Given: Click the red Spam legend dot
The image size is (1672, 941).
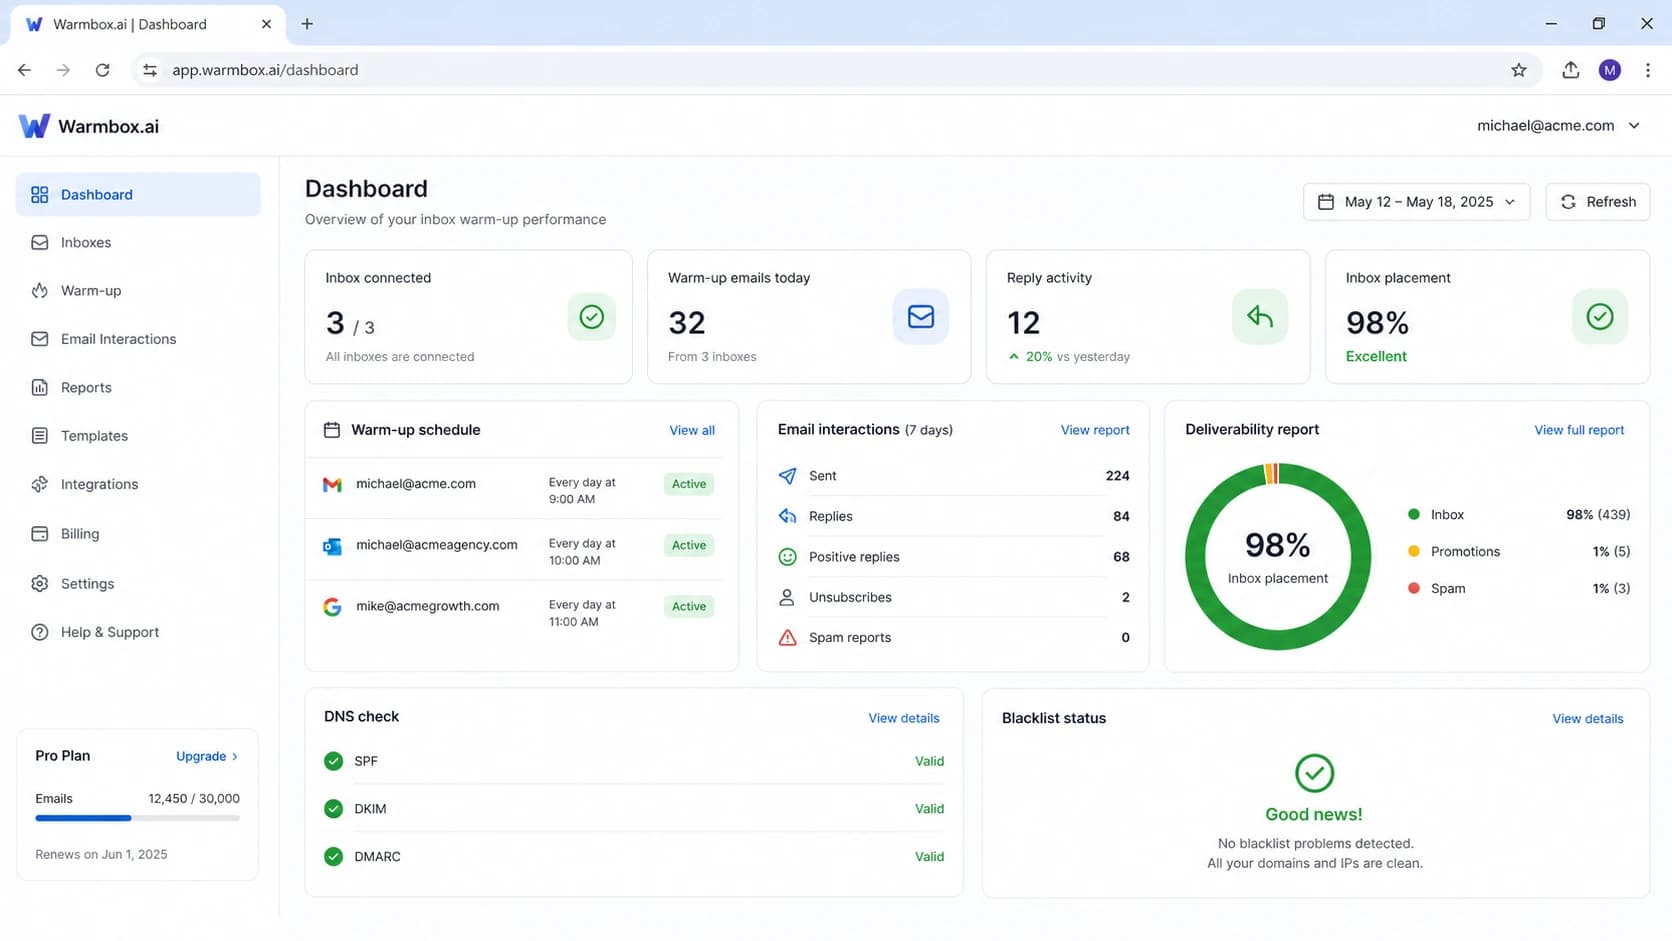Looking at the screenshot, I should point(1414,589).
